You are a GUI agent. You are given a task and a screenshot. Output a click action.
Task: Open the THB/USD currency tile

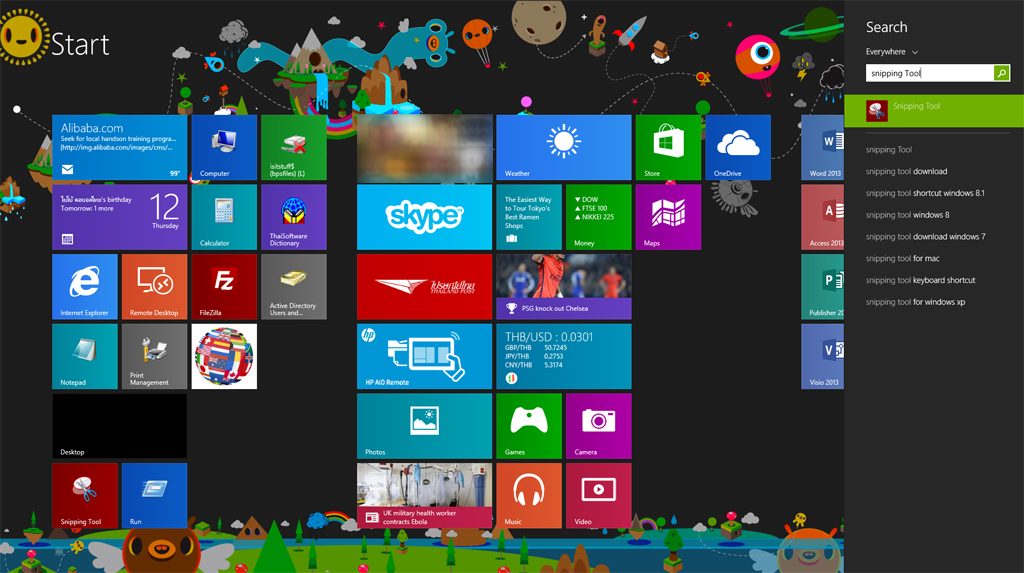[x=564, y=357]
